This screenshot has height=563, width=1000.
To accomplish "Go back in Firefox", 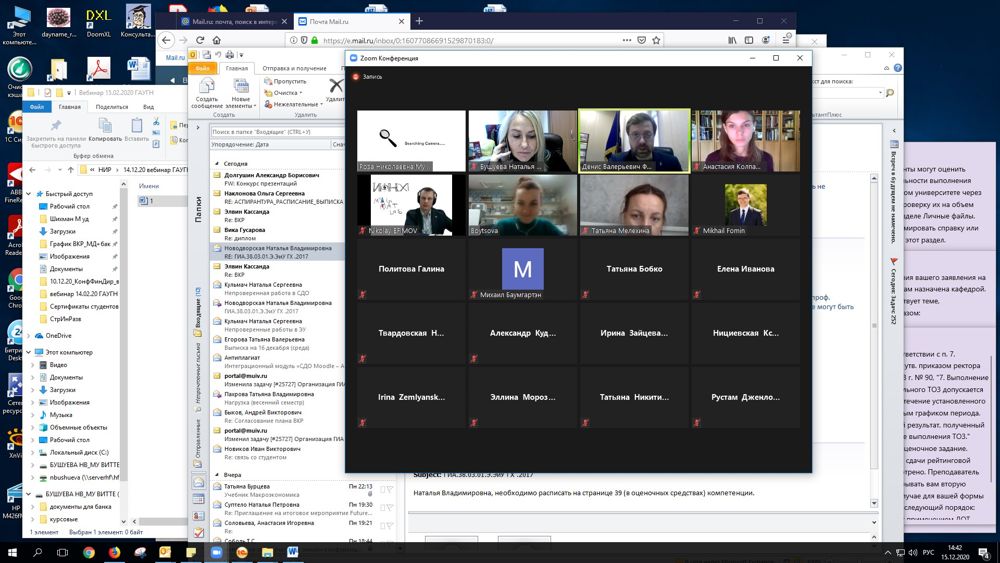I will [166, 40].
